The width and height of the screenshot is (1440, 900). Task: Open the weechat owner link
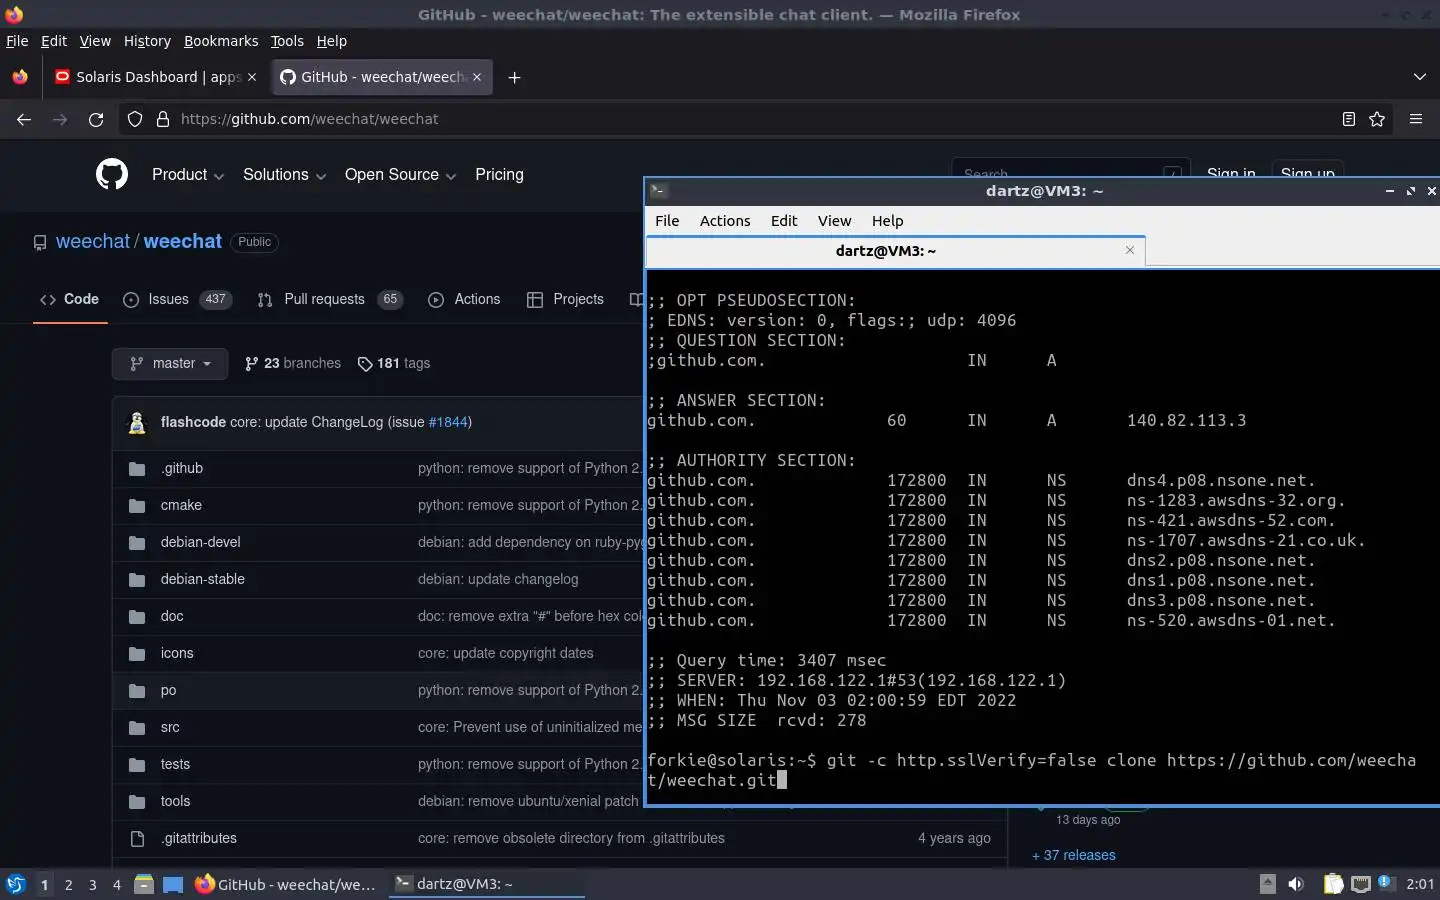coord(93,241)
